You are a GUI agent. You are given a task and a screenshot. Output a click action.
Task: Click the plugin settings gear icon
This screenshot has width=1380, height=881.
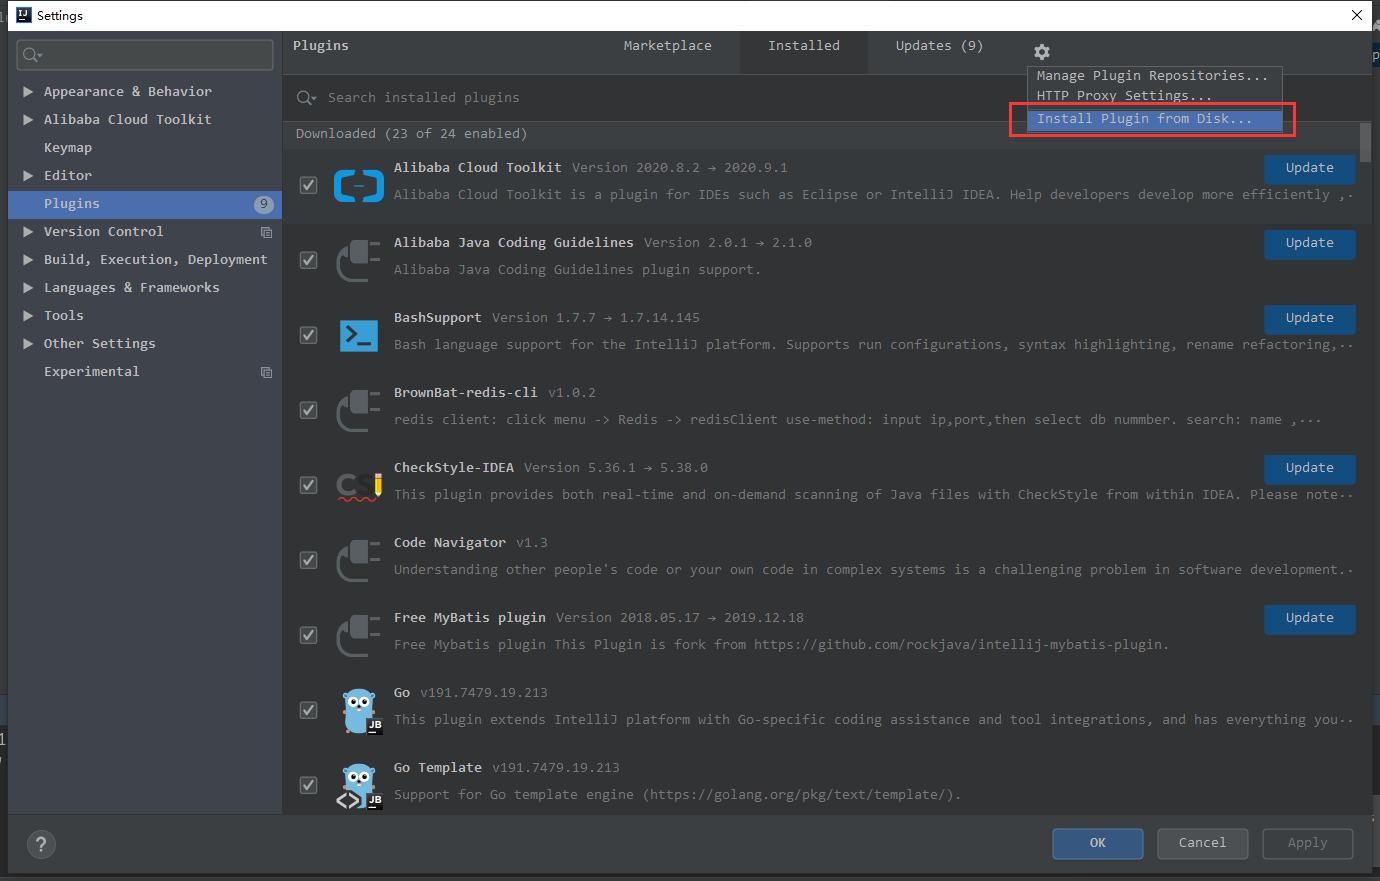tap(1041, 52)
